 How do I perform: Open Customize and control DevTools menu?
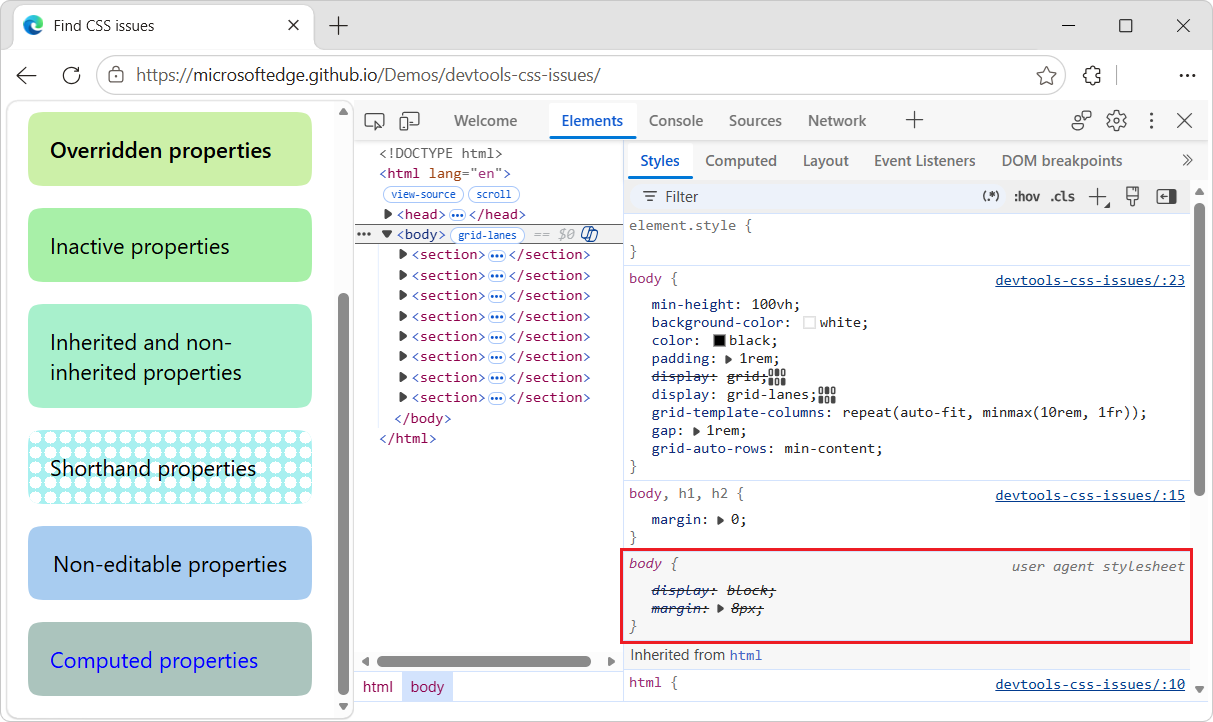(1151, 121)
